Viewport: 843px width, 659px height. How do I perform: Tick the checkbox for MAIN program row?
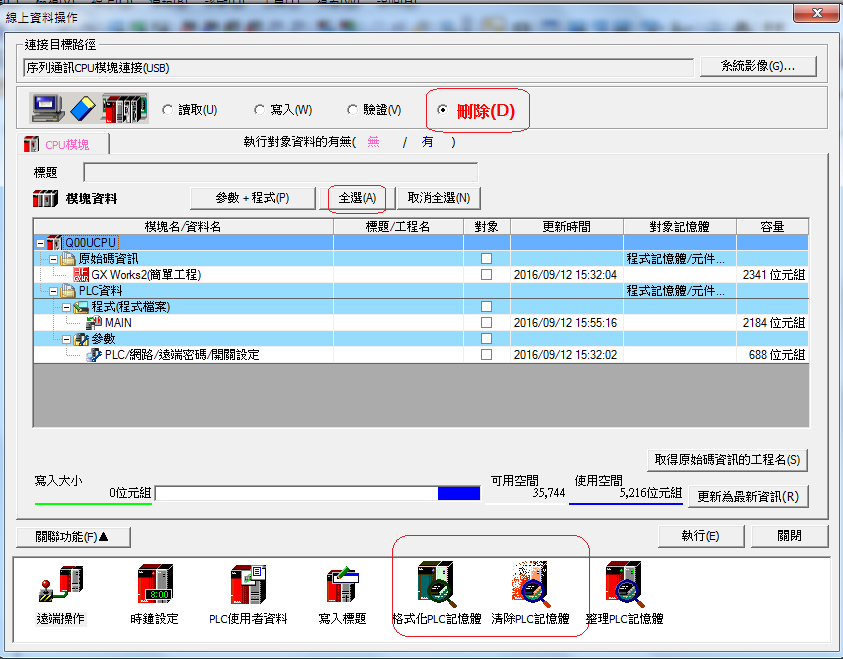click(x=487, y=323)
